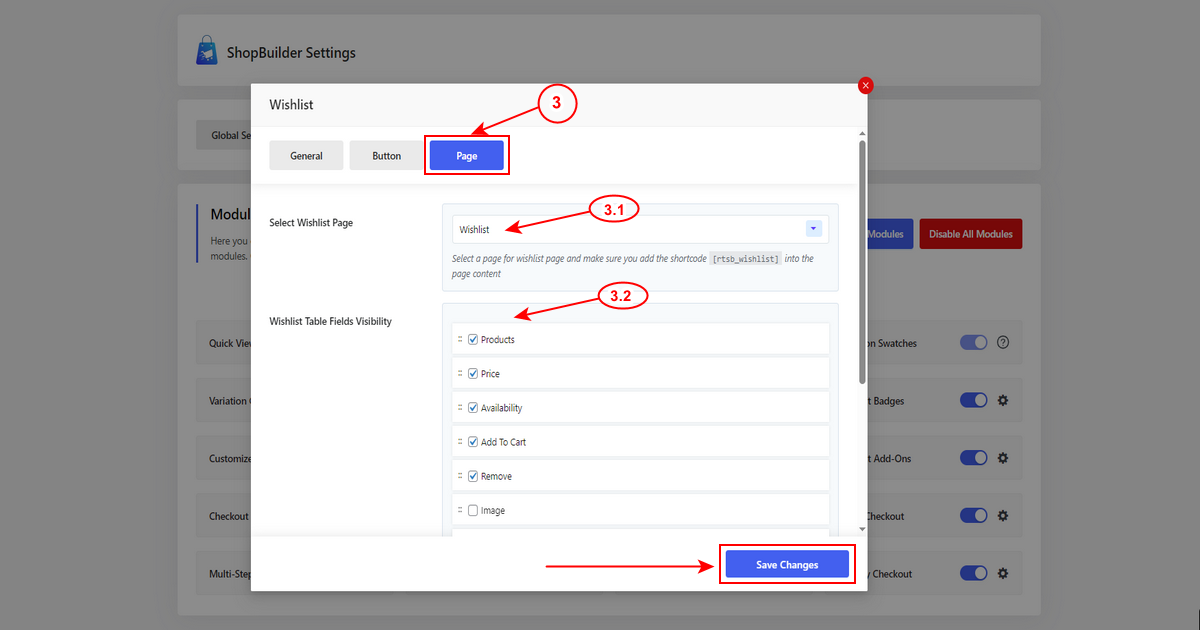Click the drag handle beside Availability field
Screen dimensions: 1200x630
[x=460, y=408]
